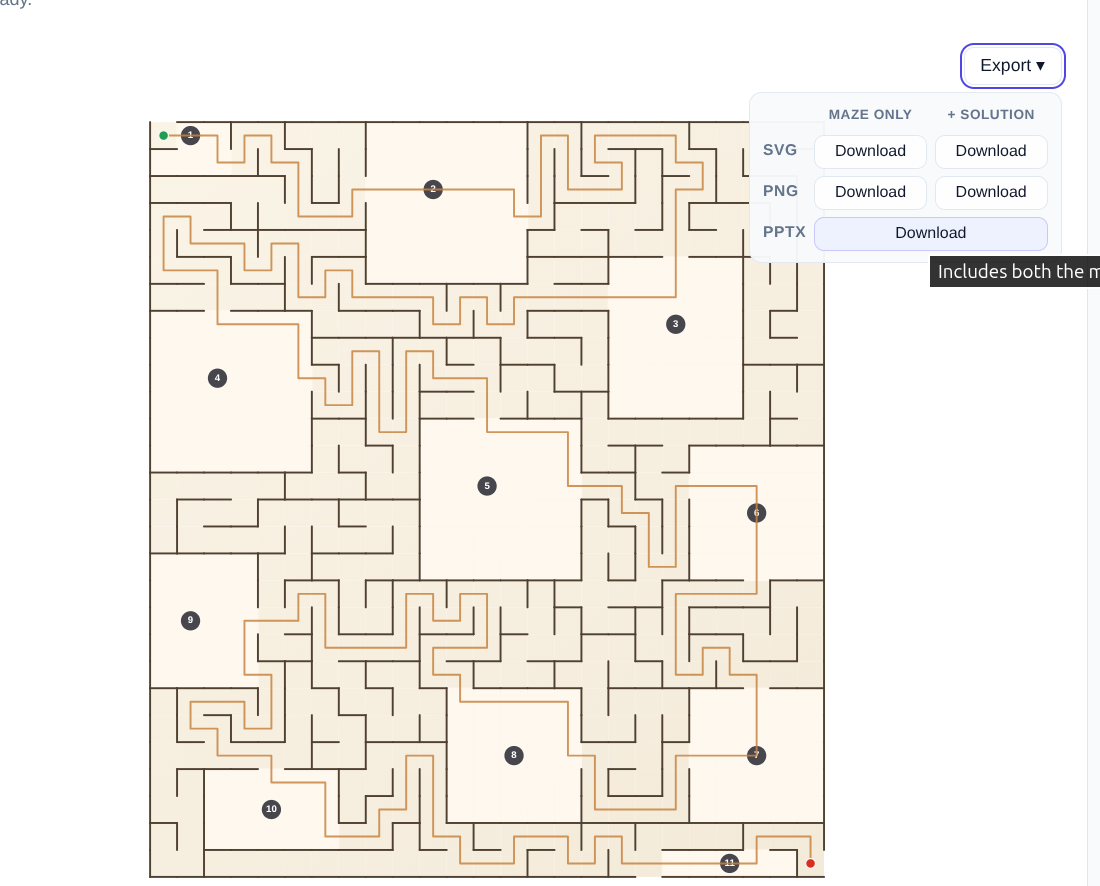The width and height of the screenshot is (1100, 886).
Task: Click waypoint marker 9 on the left
Action: pyautogui.click(x=189, y=620)
